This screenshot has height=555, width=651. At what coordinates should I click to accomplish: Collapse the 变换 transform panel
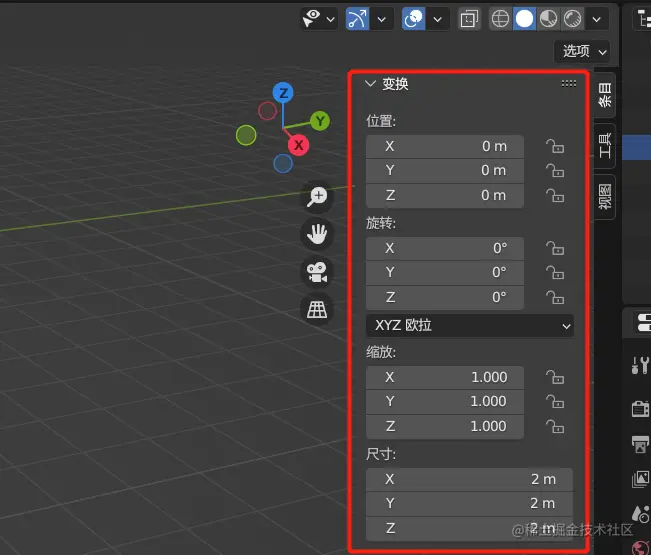(370, 83)
